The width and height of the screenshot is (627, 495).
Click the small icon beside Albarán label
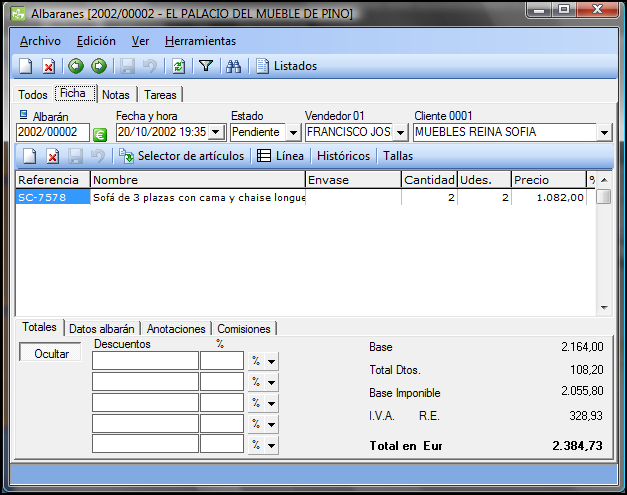tap(24, 115)
